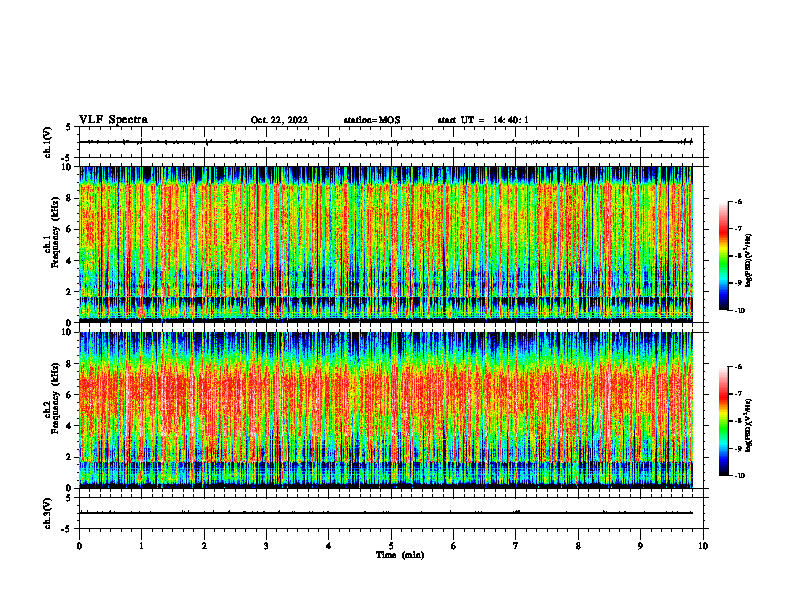Click the time axis end label "10"
This screenshot has height=612, width=792.
click(x=703, y=546)
